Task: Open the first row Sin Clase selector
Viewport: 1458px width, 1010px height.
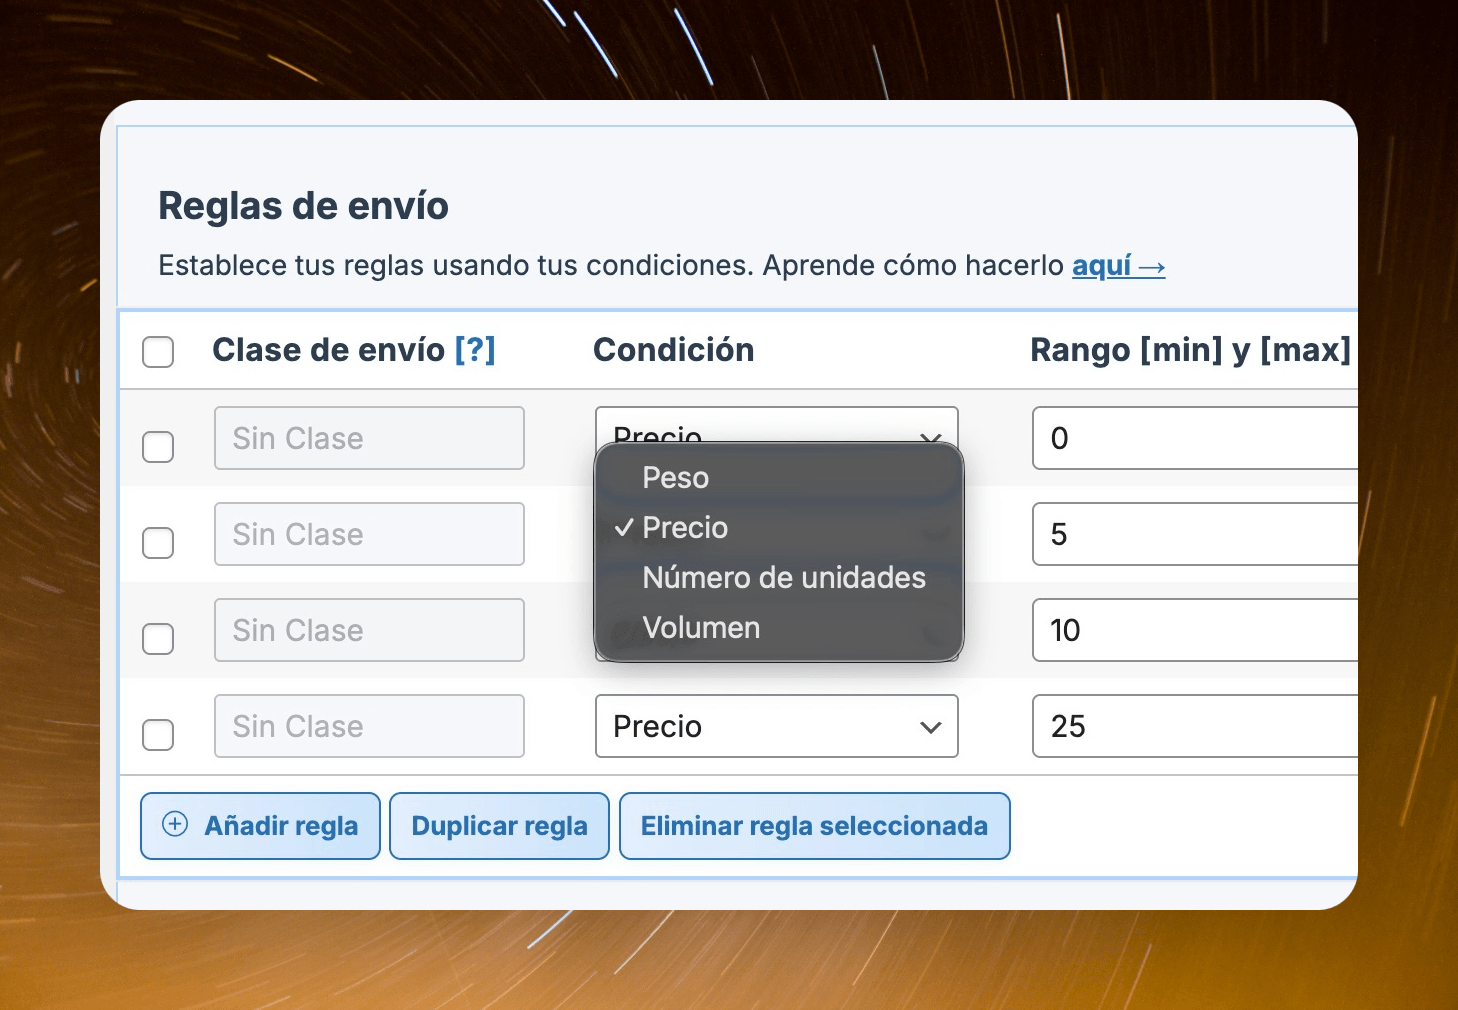Action: pos(369,438)
